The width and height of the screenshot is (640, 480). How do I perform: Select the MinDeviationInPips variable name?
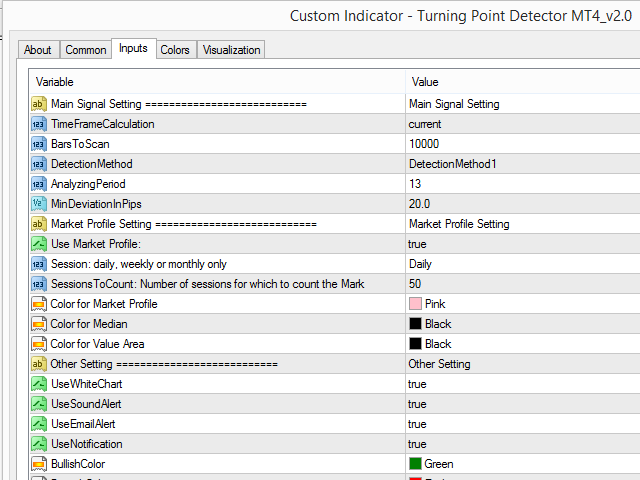(96, 204)
